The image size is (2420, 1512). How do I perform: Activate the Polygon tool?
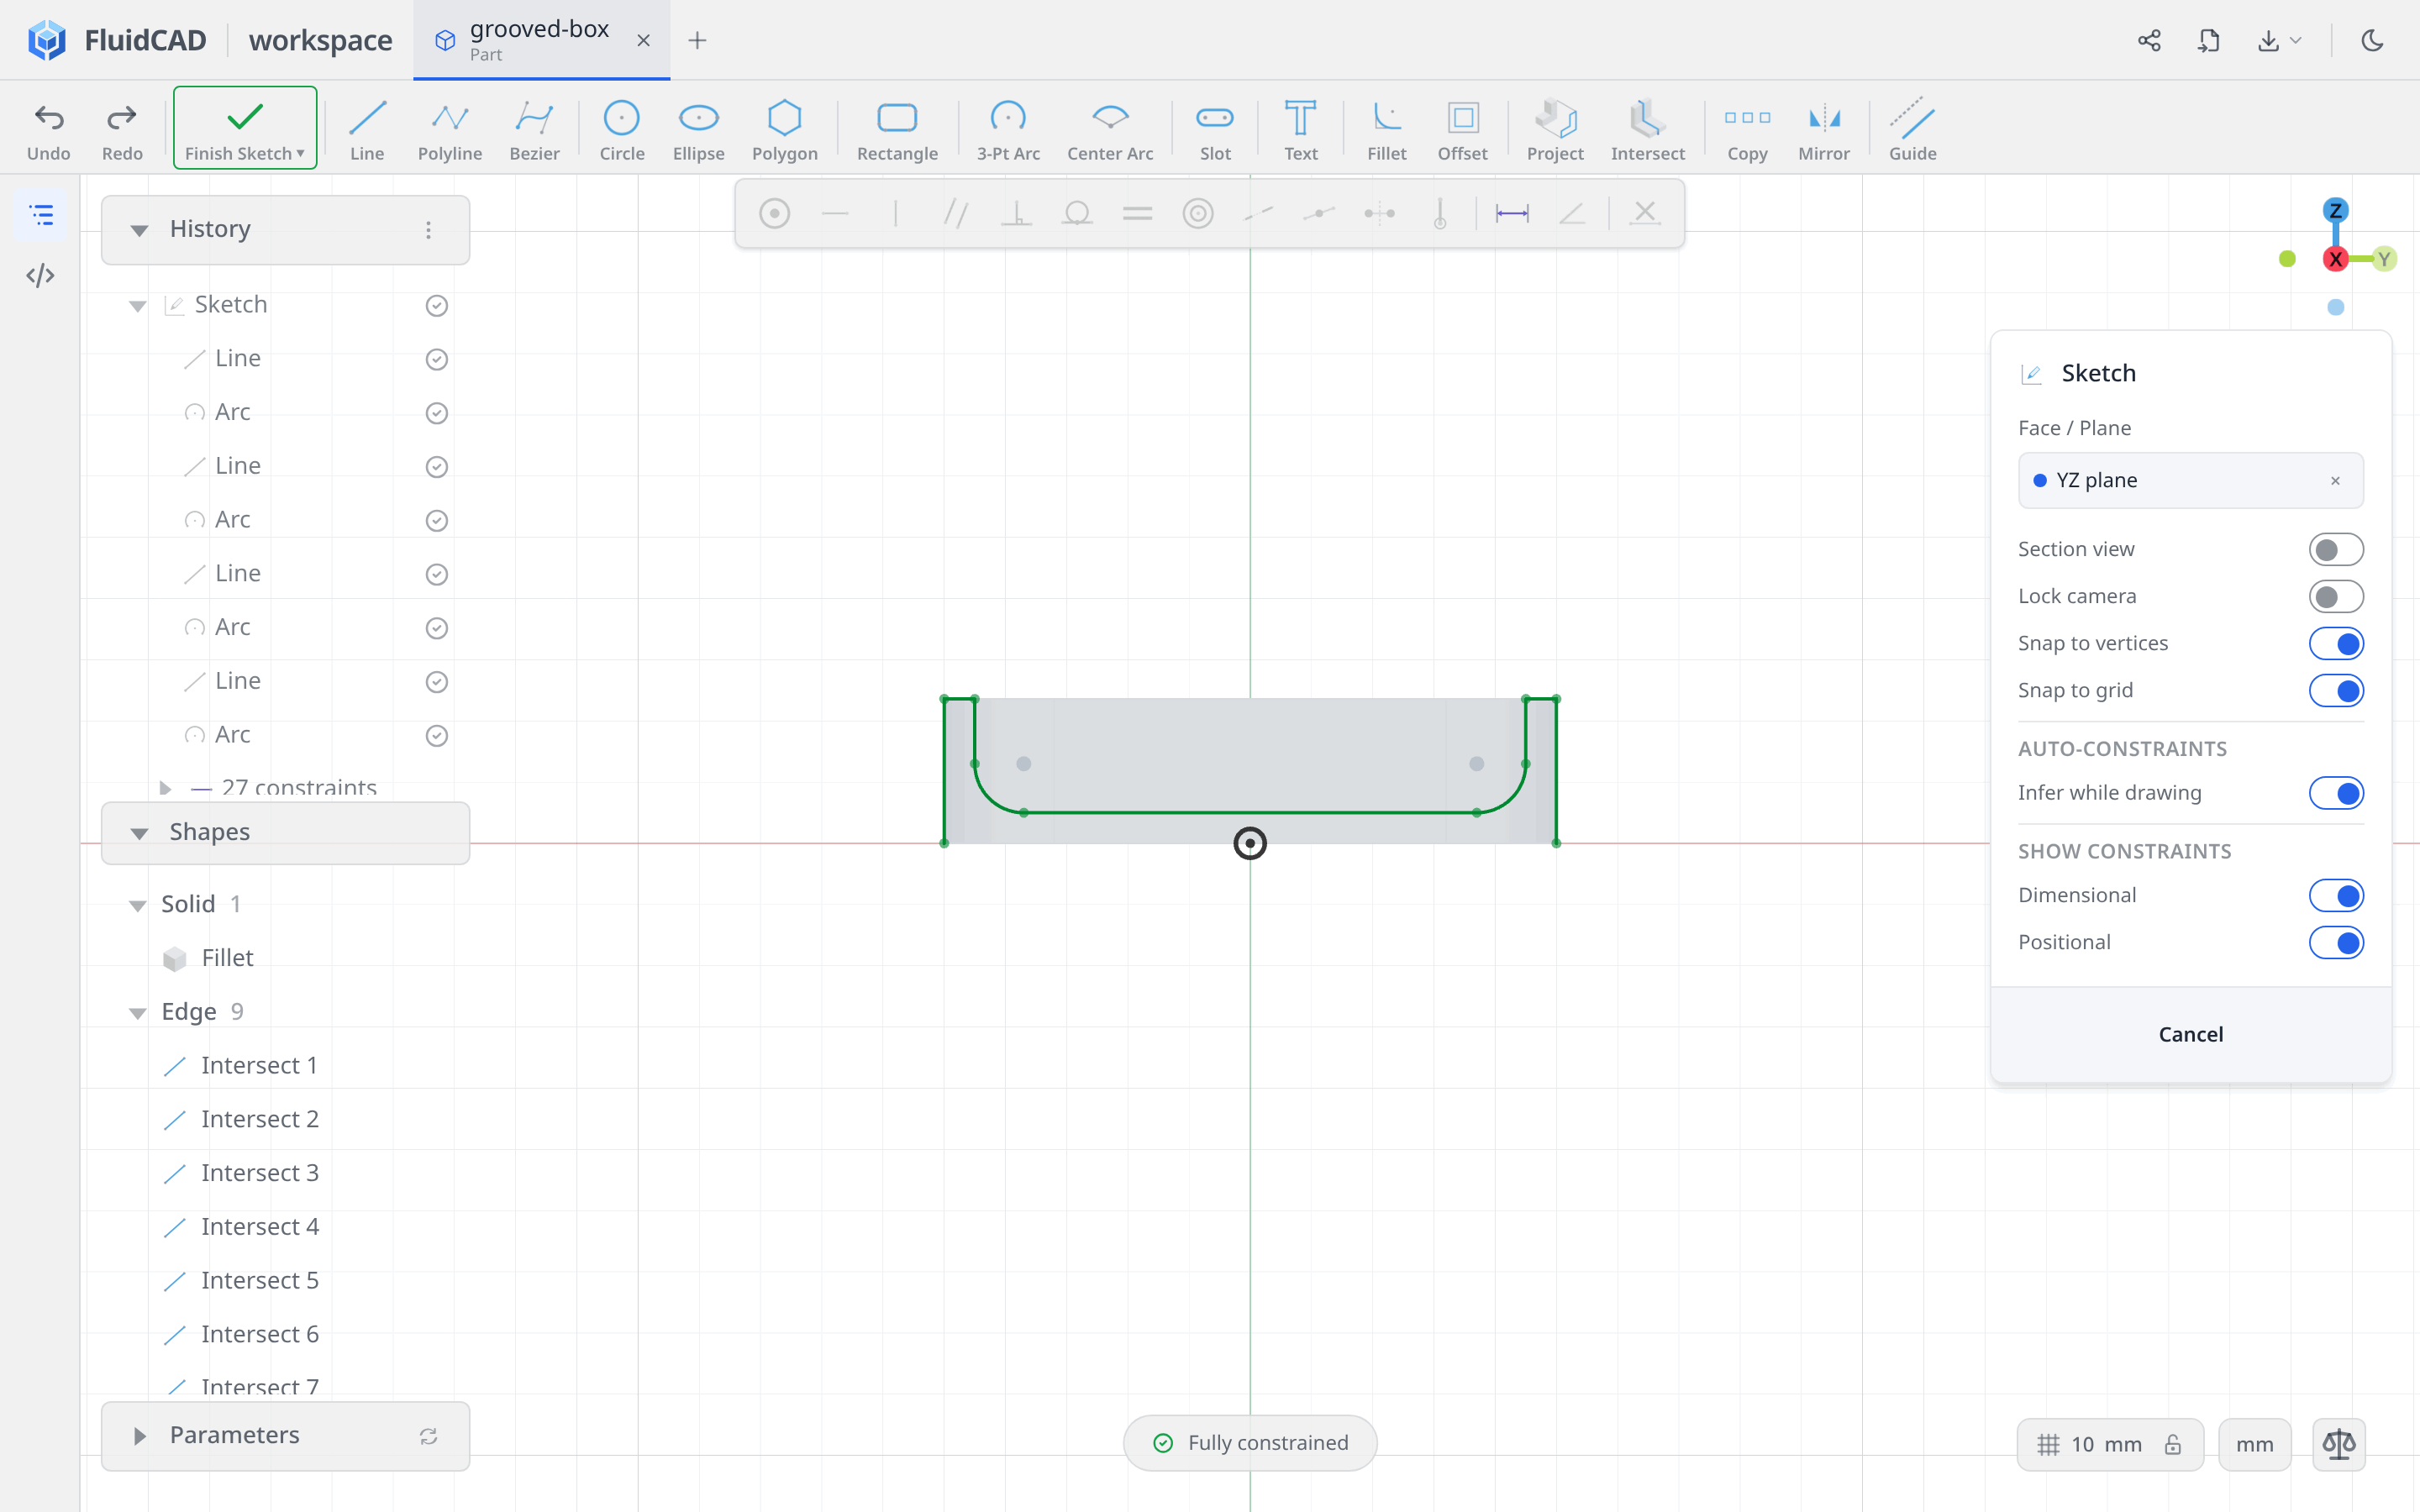(x=784, y=130)
